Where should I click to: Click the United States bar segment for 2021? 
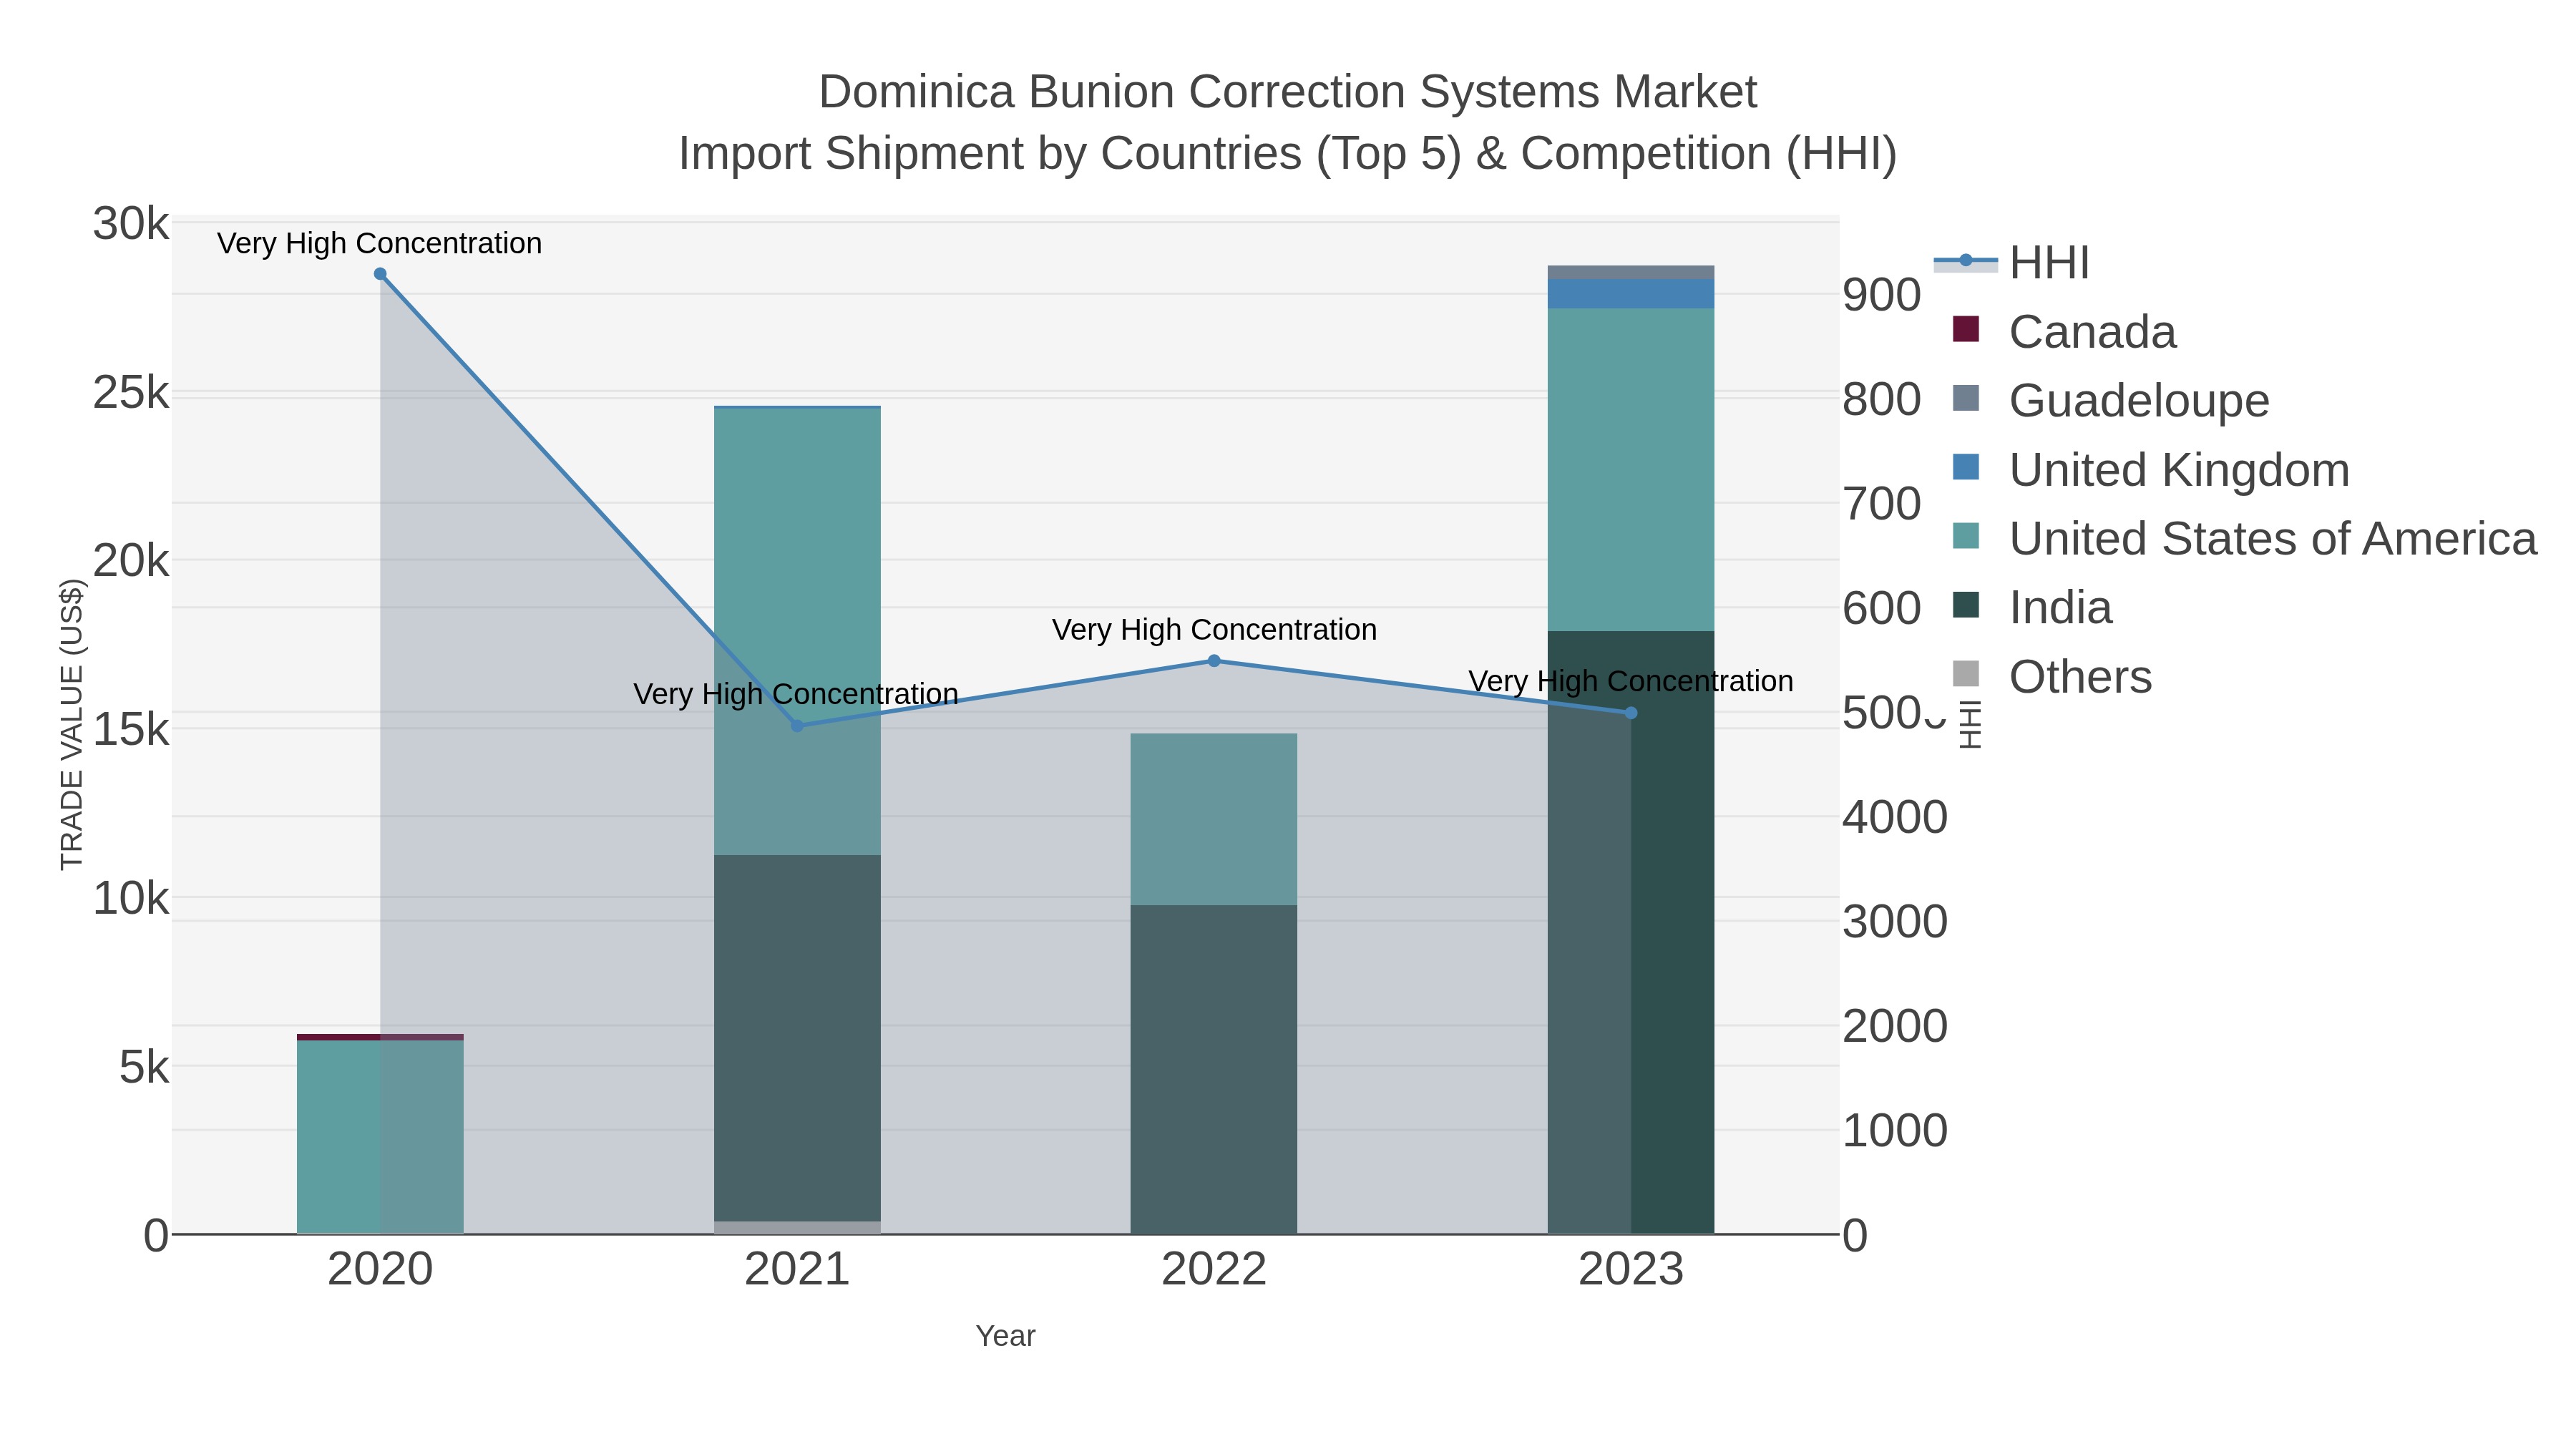pyautogui.click(x=797, y=632)
